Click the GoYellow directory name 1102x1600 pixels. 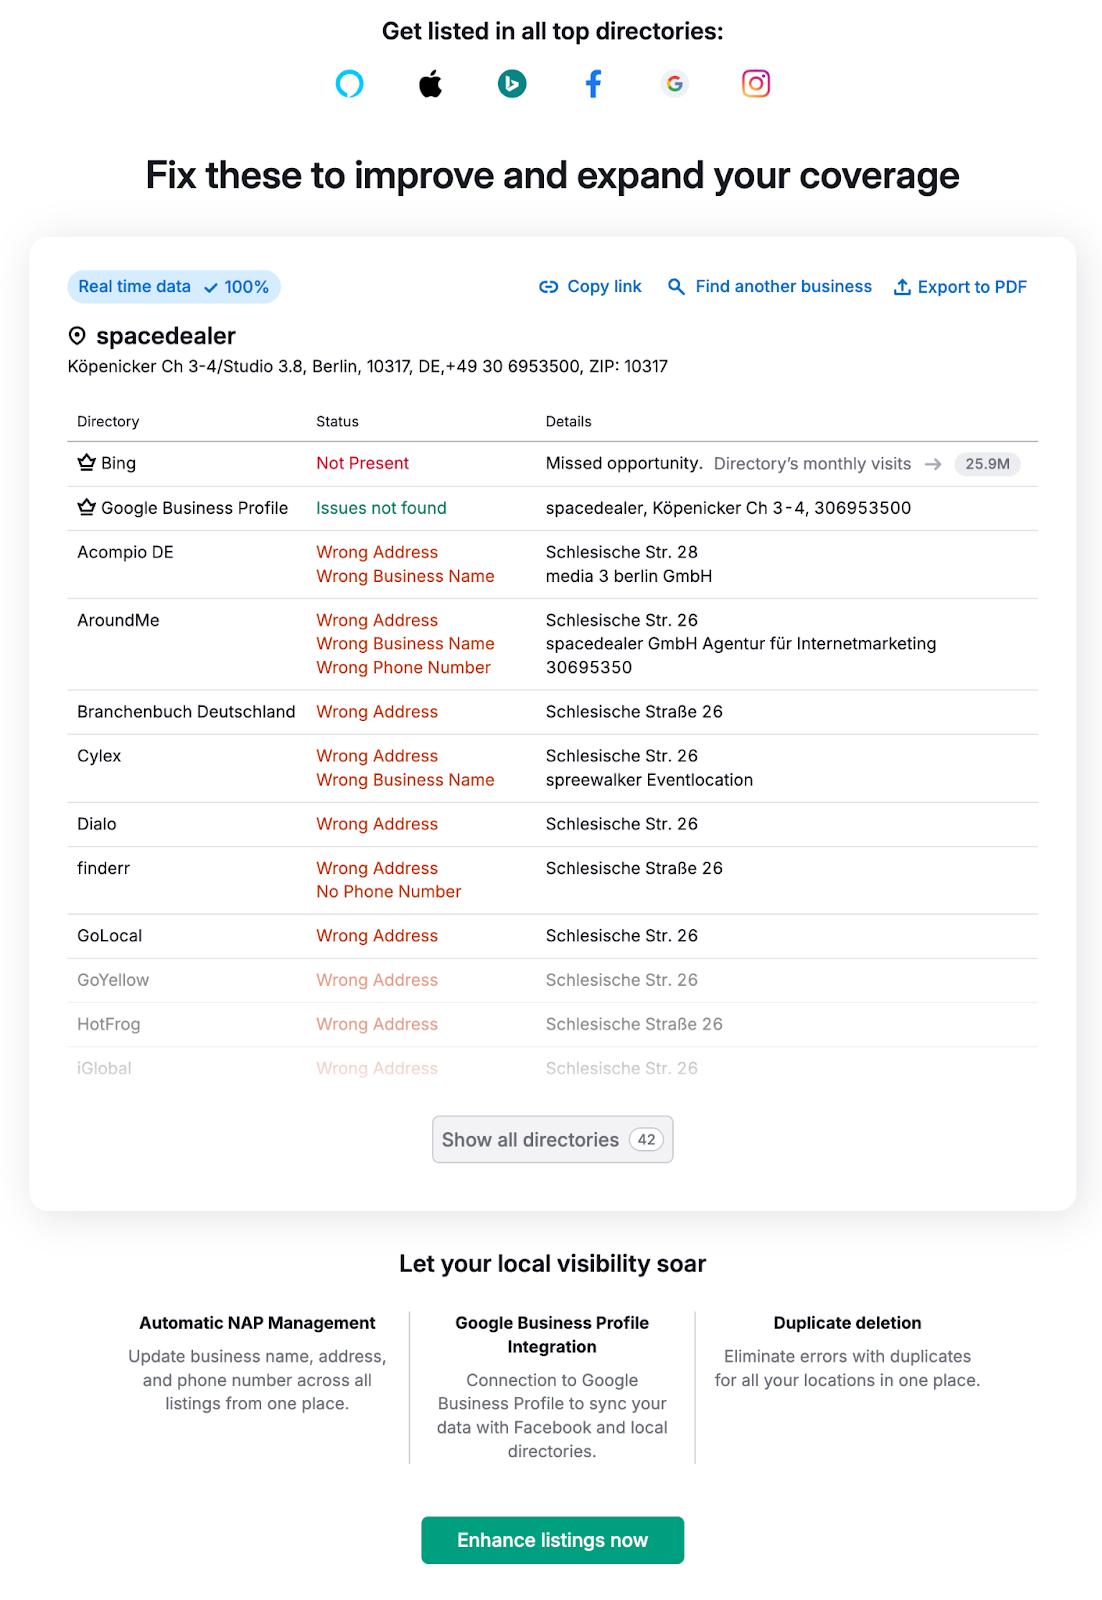point(113,980)
